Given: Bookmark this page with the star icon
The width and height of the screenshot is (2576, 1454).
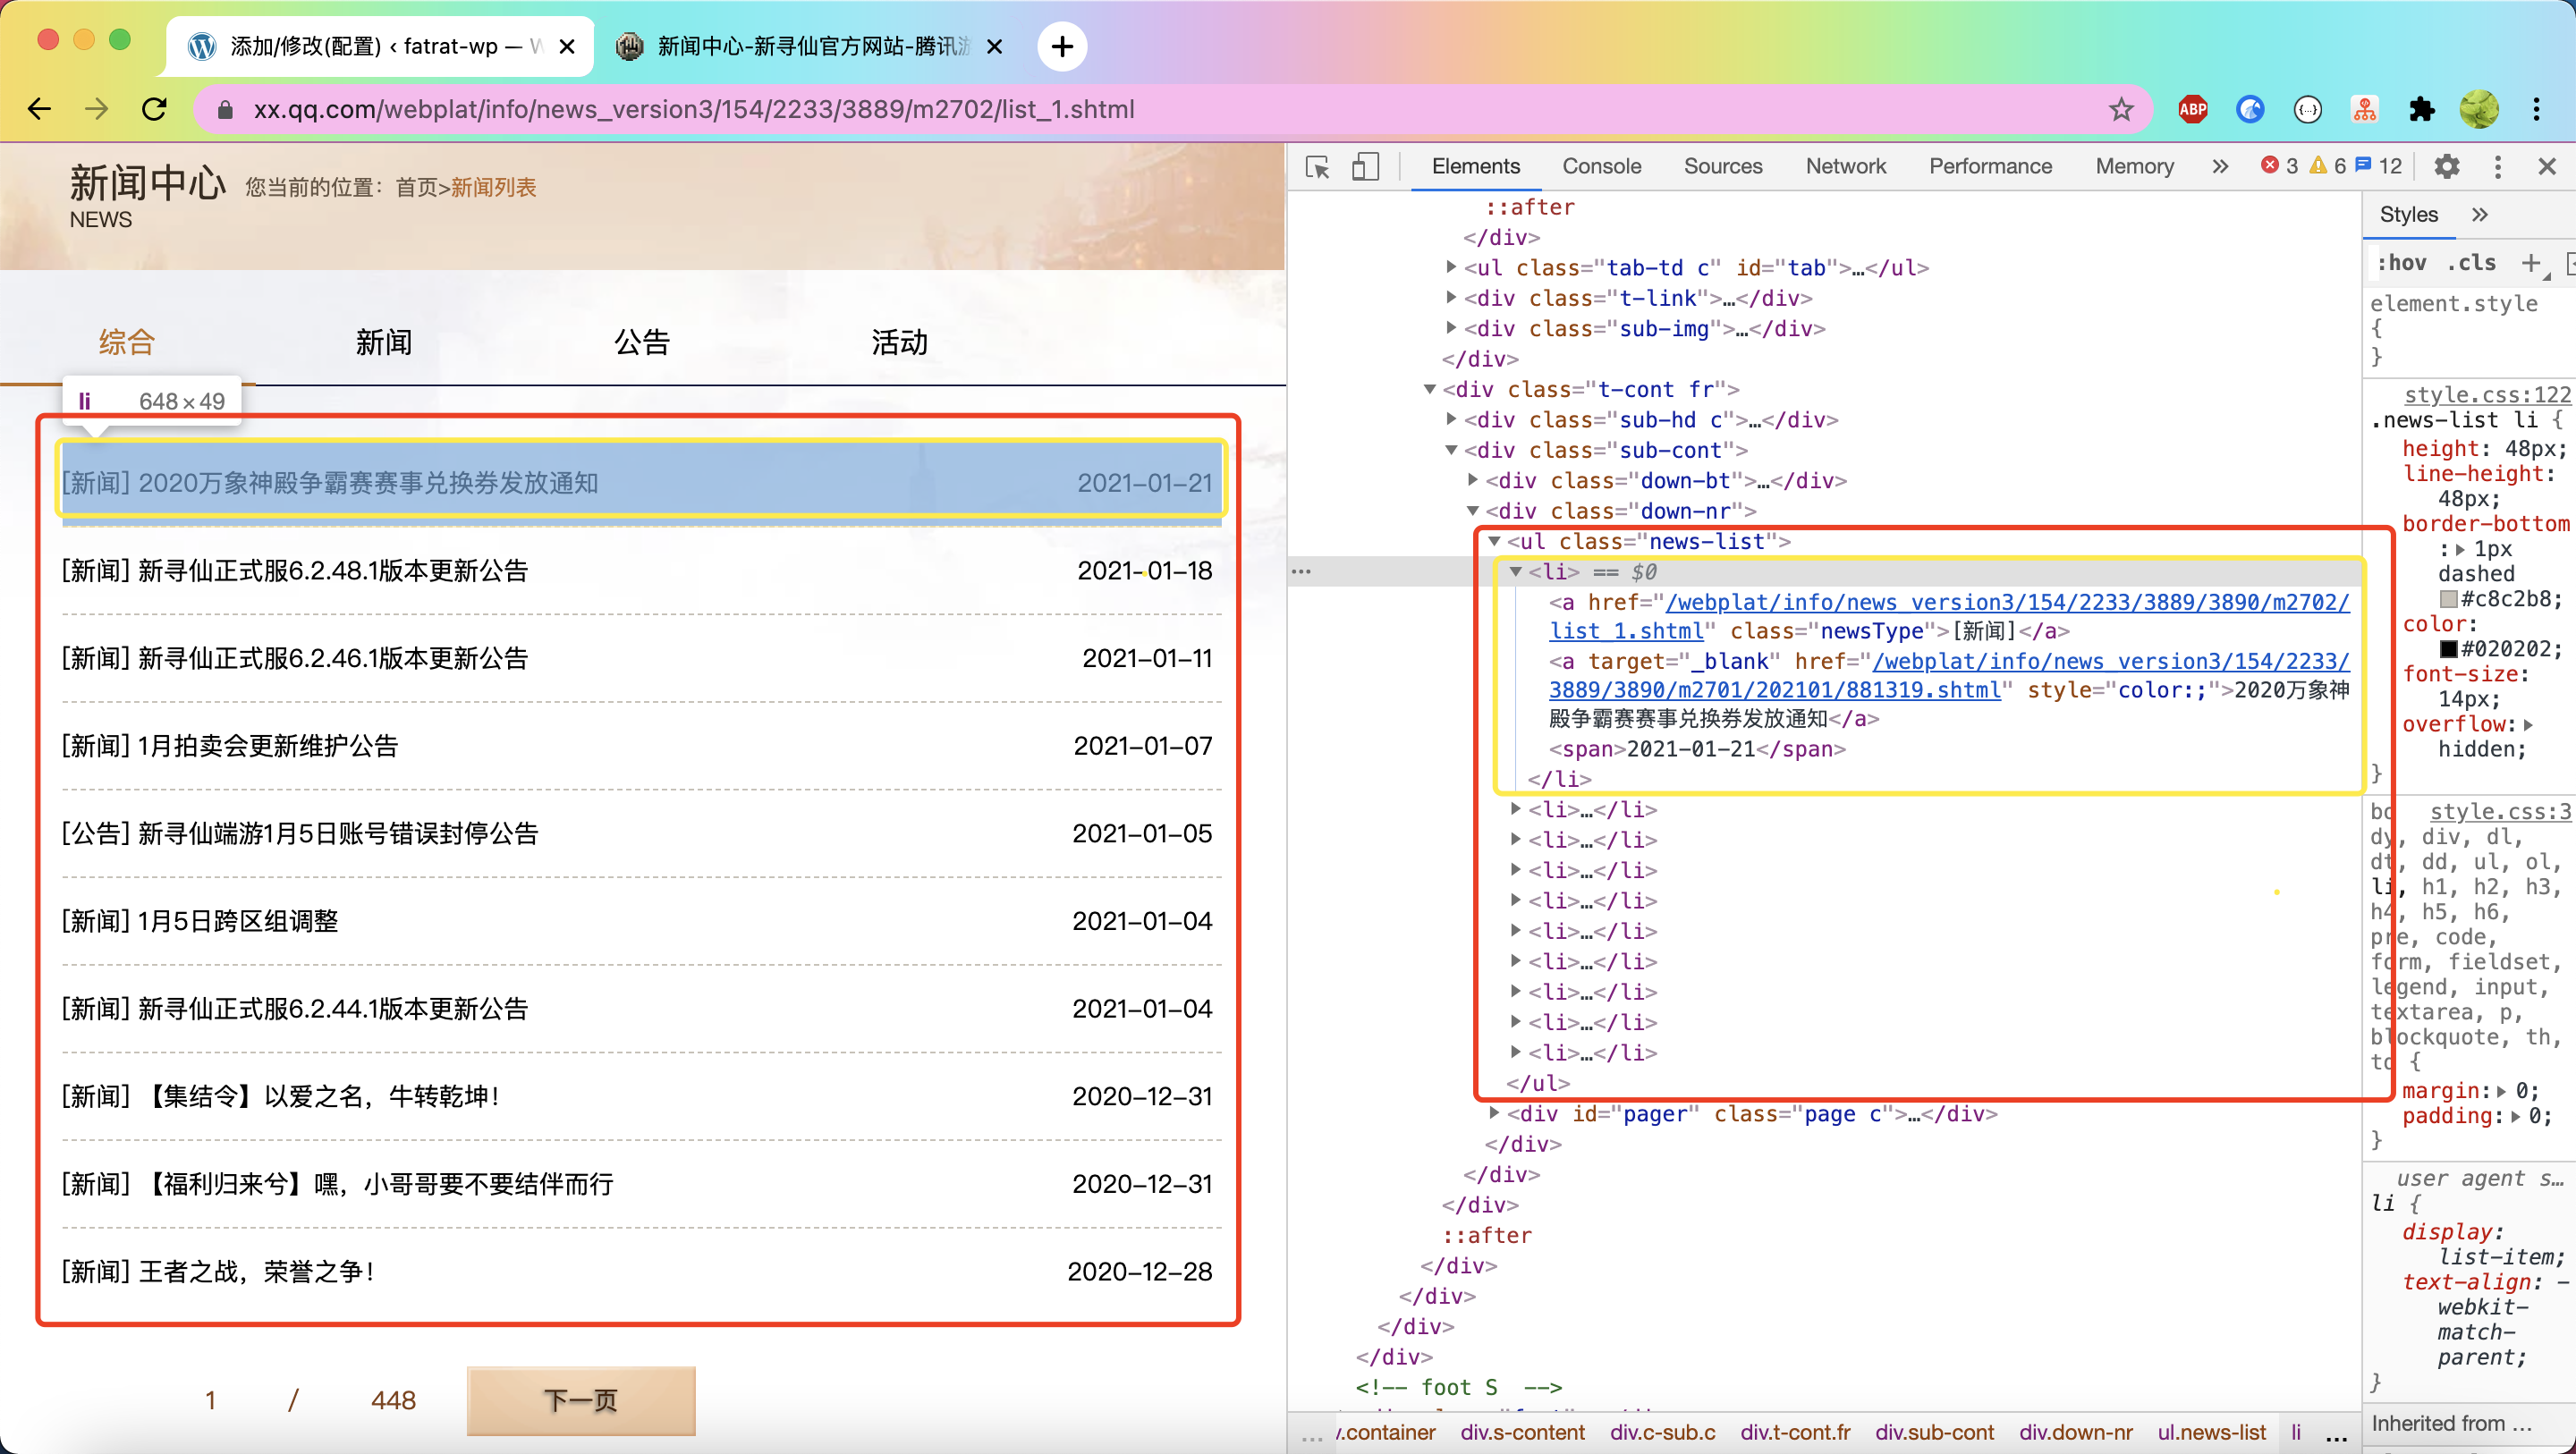Looking at the screenshot, I should (x=2121, y=109).
